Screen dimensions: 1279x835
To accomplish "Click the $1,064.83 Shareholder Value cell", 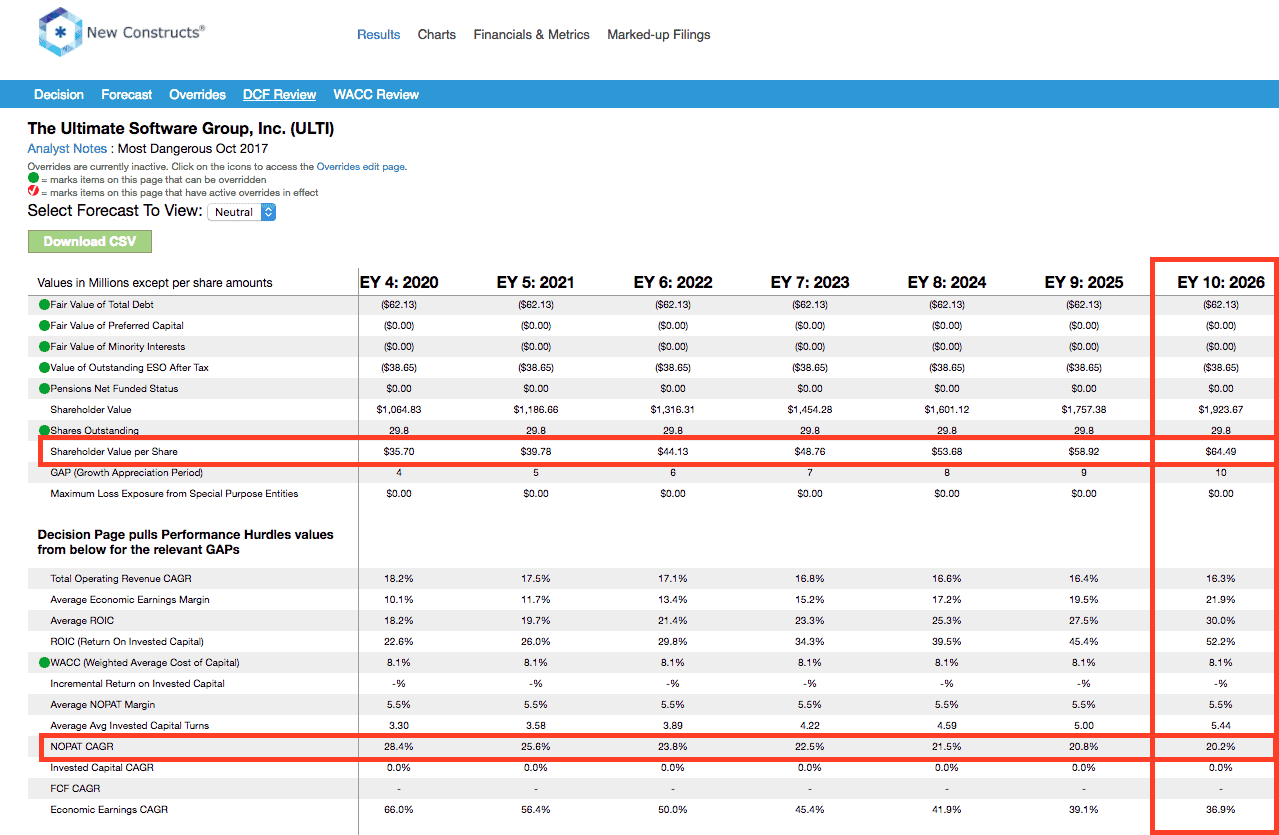I will (399, 409).
